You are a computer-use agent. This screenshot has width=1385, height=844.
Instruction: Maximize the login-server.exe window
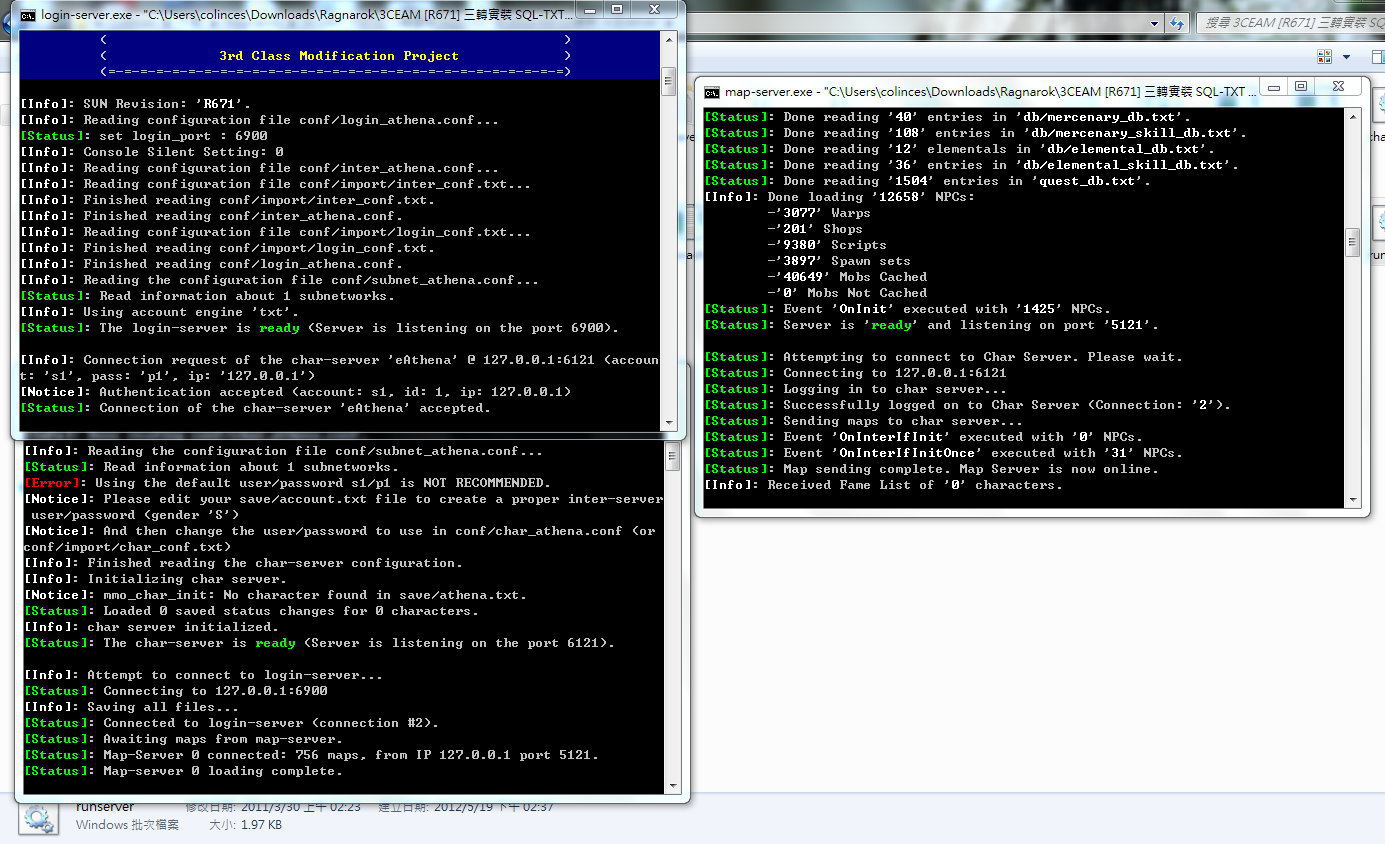(x=617, y=10)
